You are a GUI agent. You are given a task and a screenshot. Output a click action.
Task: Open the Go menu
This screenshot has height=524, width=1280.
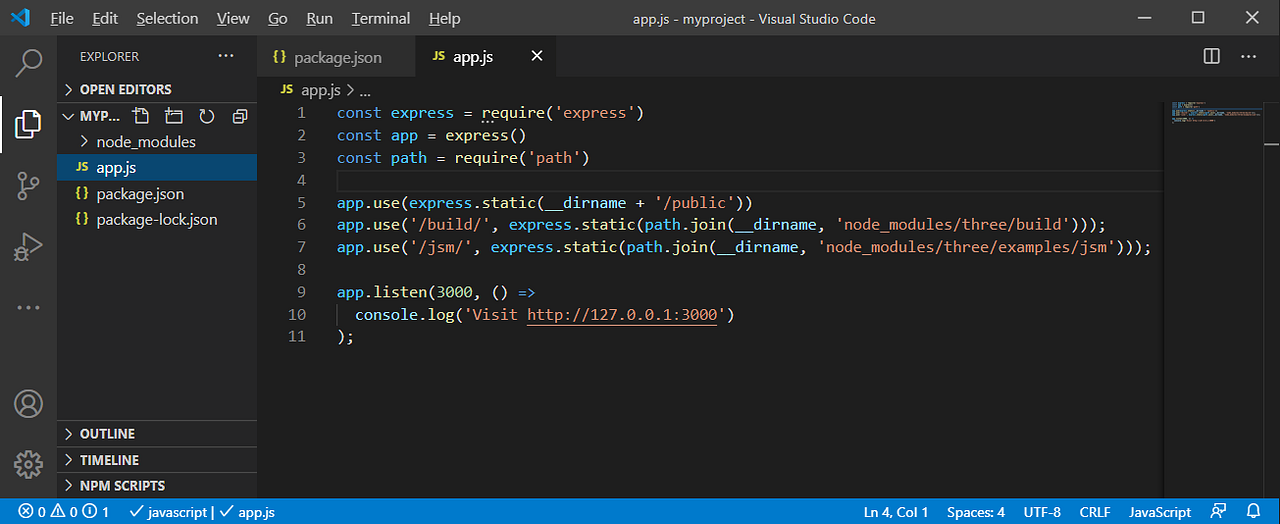pos(278,18)
